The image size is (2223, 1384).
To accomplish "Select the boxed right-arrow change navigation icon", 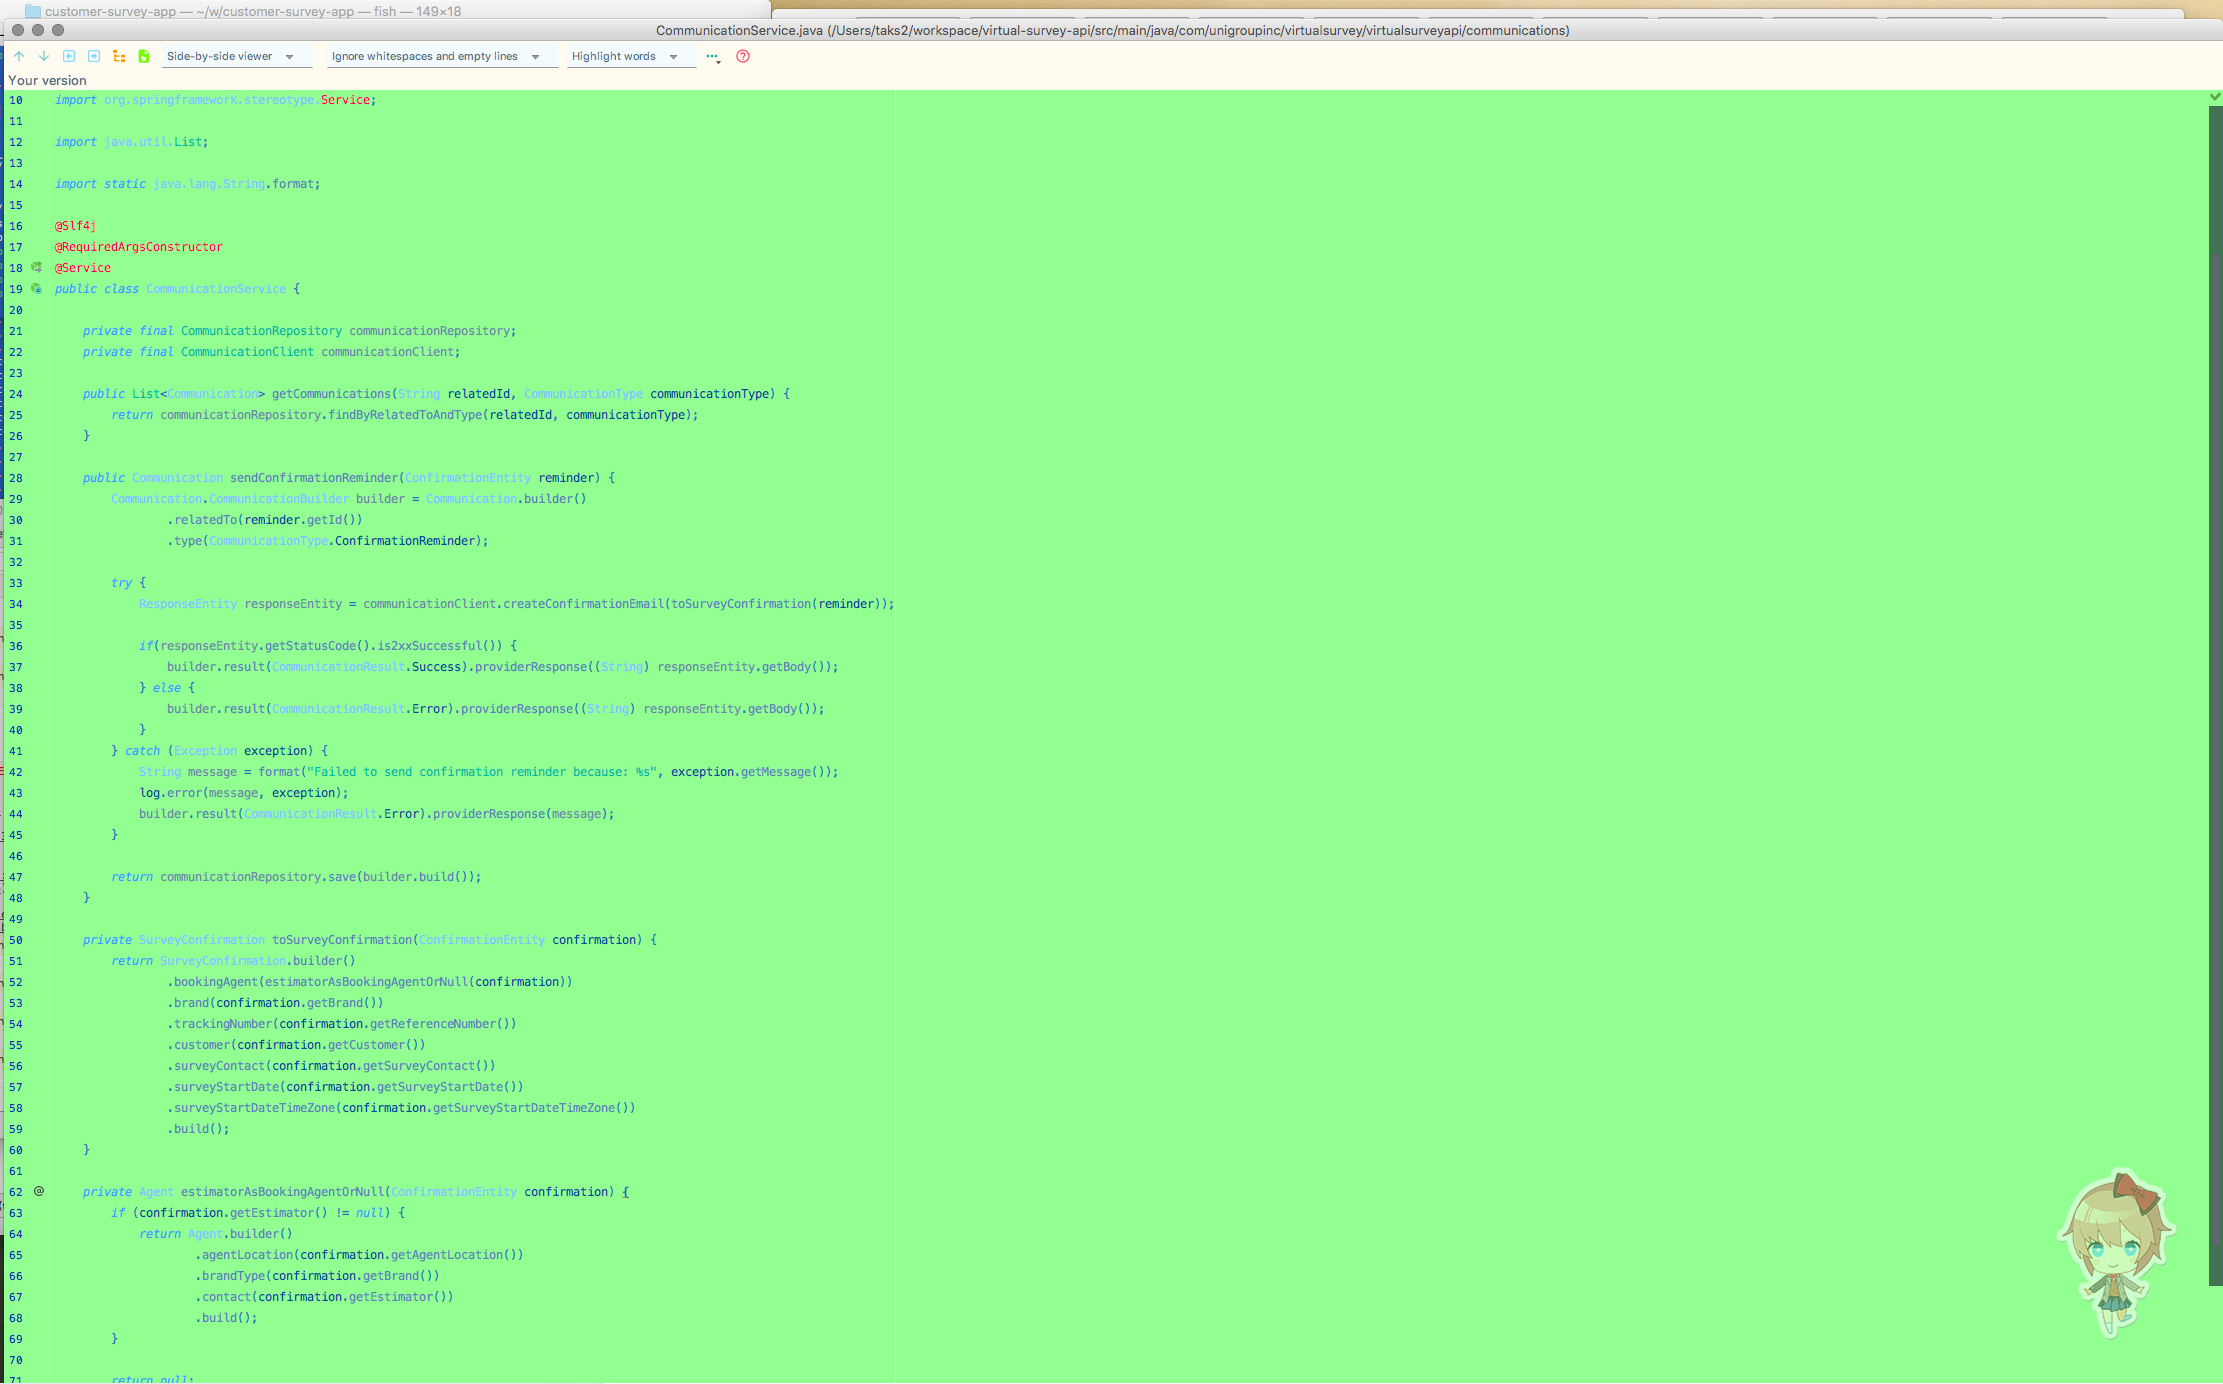I will pyautogui.click(x=94, y=56).
